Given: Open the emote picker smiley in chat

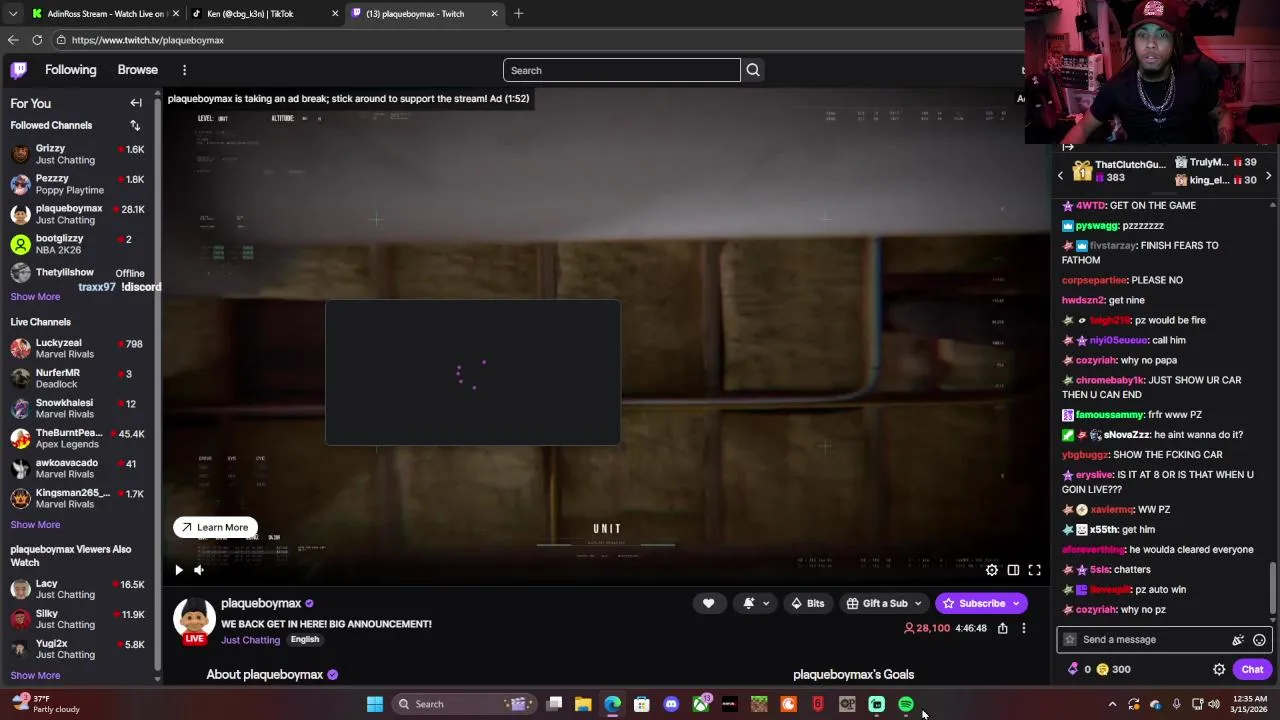Looking at the screenshot, I should click(x=1259, y=640).
